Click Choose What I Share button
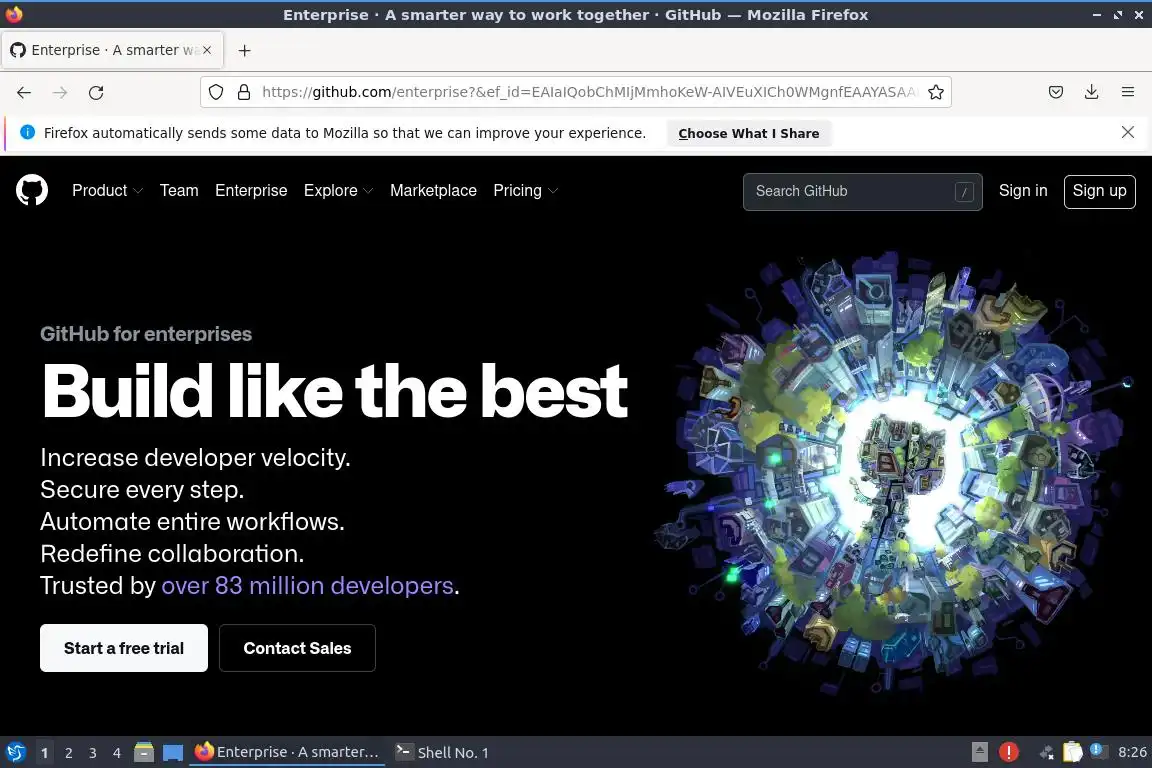The image size is (1152, 768). 749,133
